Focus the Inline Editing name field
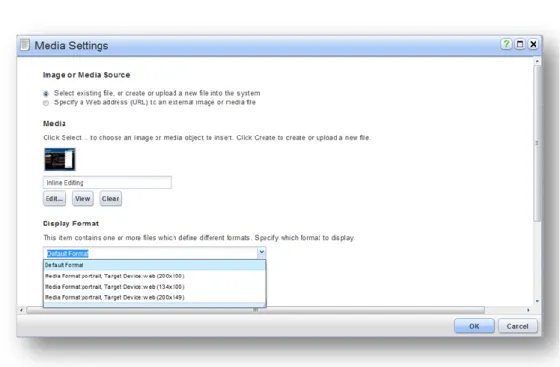This screenshot has height=367, width=560. 107,182
